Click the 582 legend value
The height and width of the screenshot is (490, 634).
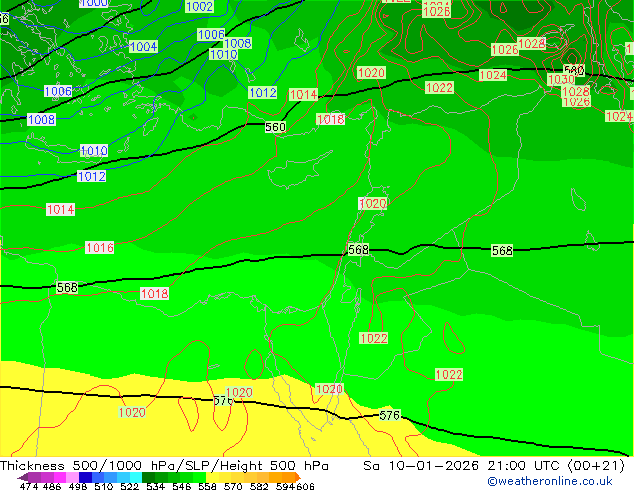[259, 486]
